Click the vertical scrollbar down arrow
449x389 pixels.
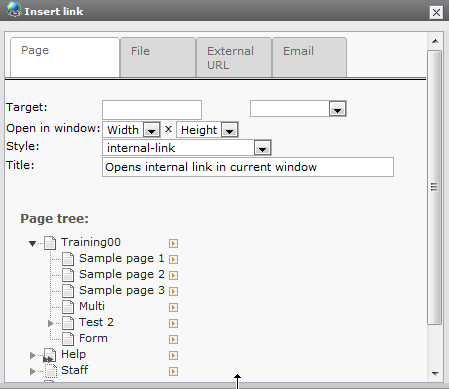pyautogui.click(x=435, y=373)
